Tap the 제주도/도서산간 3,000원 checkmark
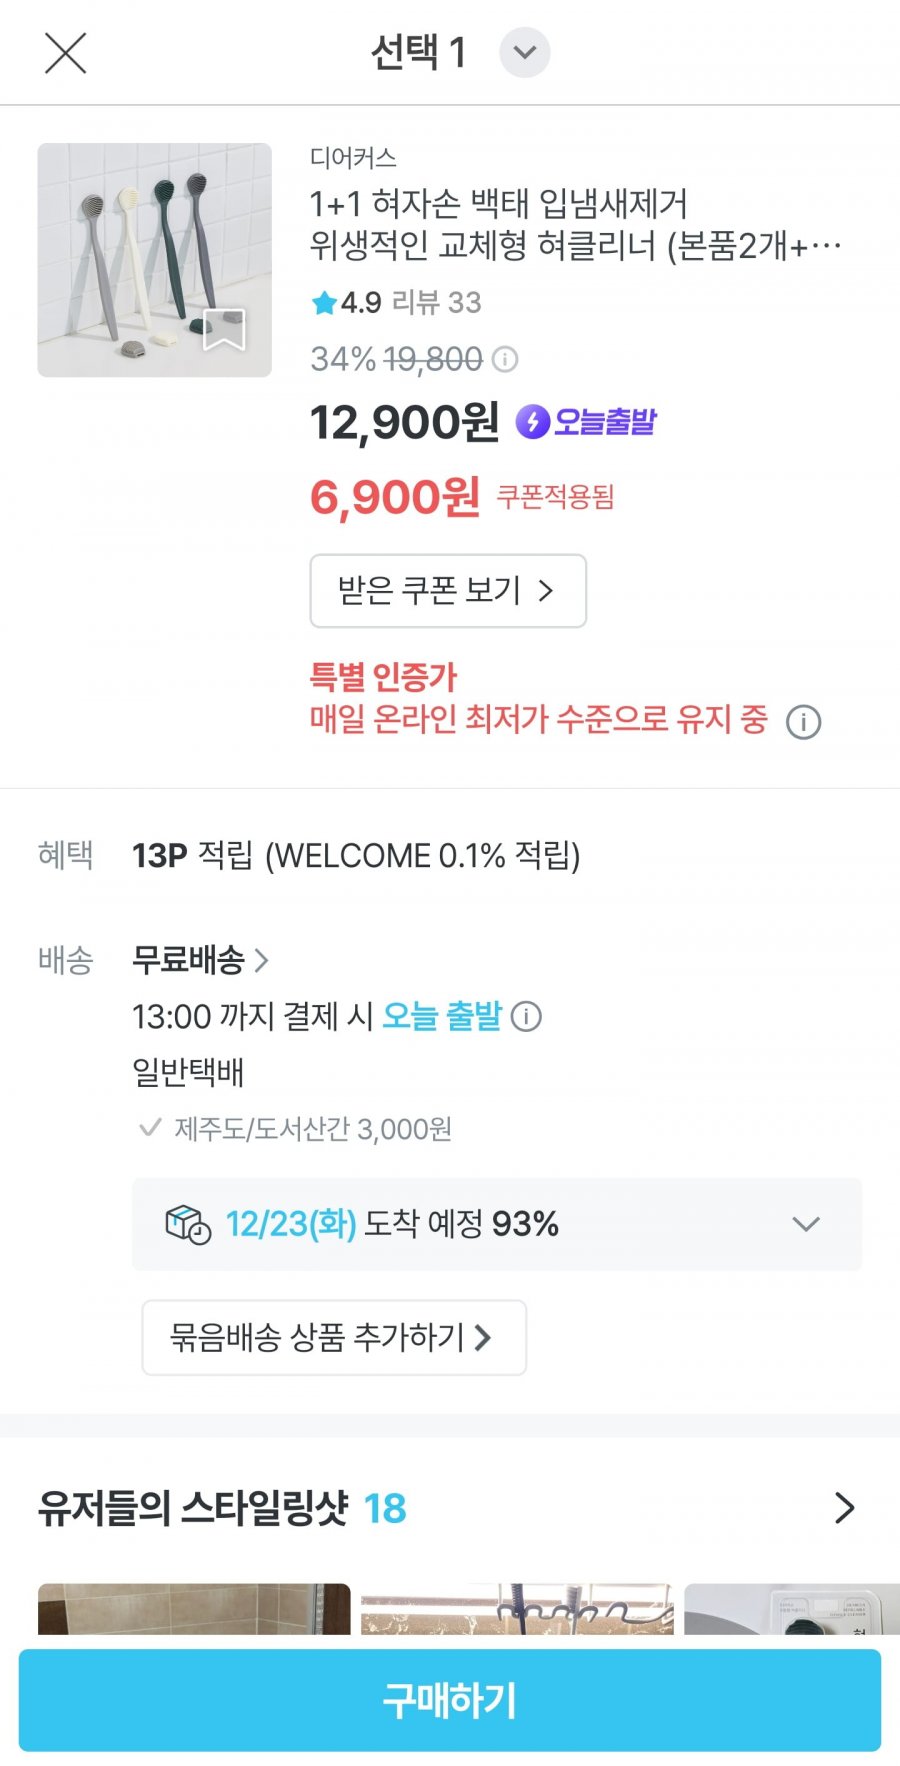Viewport: 900px width, 1766px height. [x=150, y=1129]
